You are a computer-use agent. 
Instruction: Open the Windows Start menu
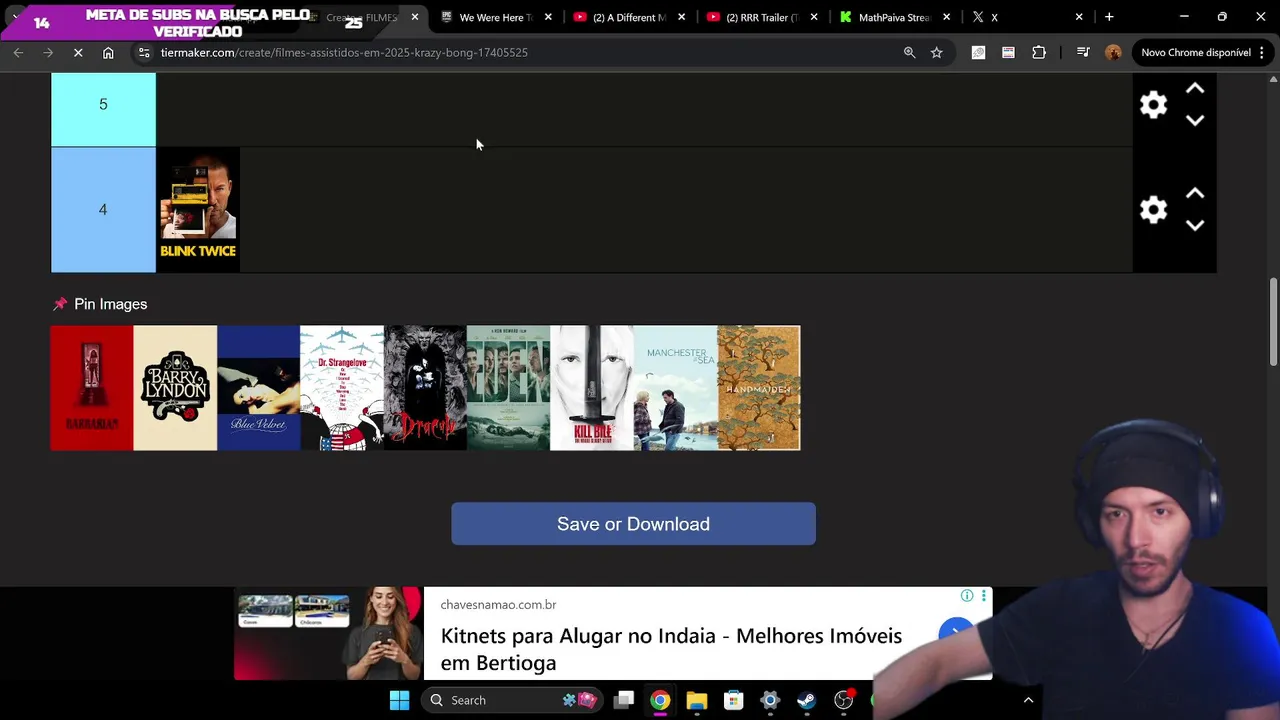tap(399, 700)
